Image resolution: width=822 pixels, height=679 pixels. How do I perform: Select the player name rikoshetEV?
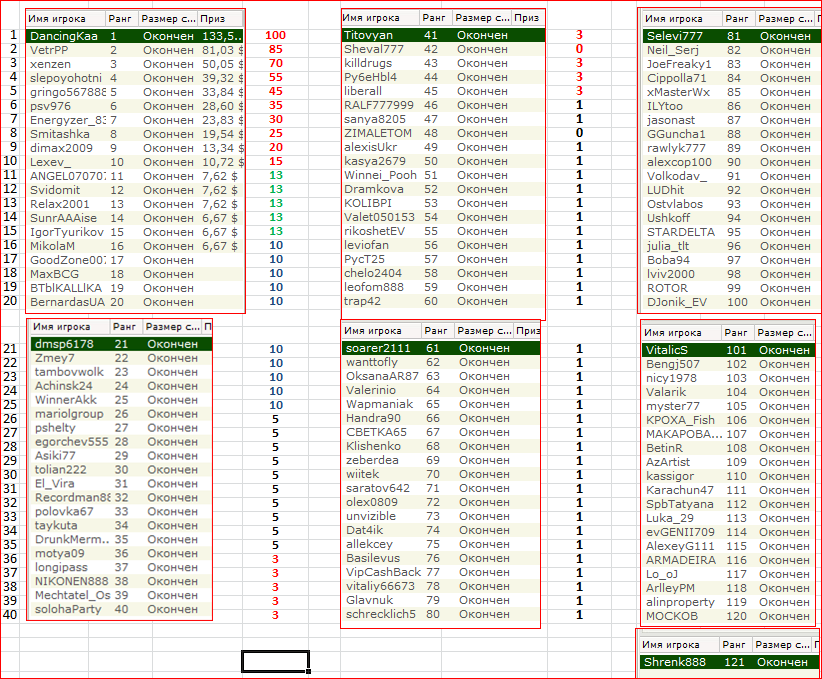pos(374,231)
